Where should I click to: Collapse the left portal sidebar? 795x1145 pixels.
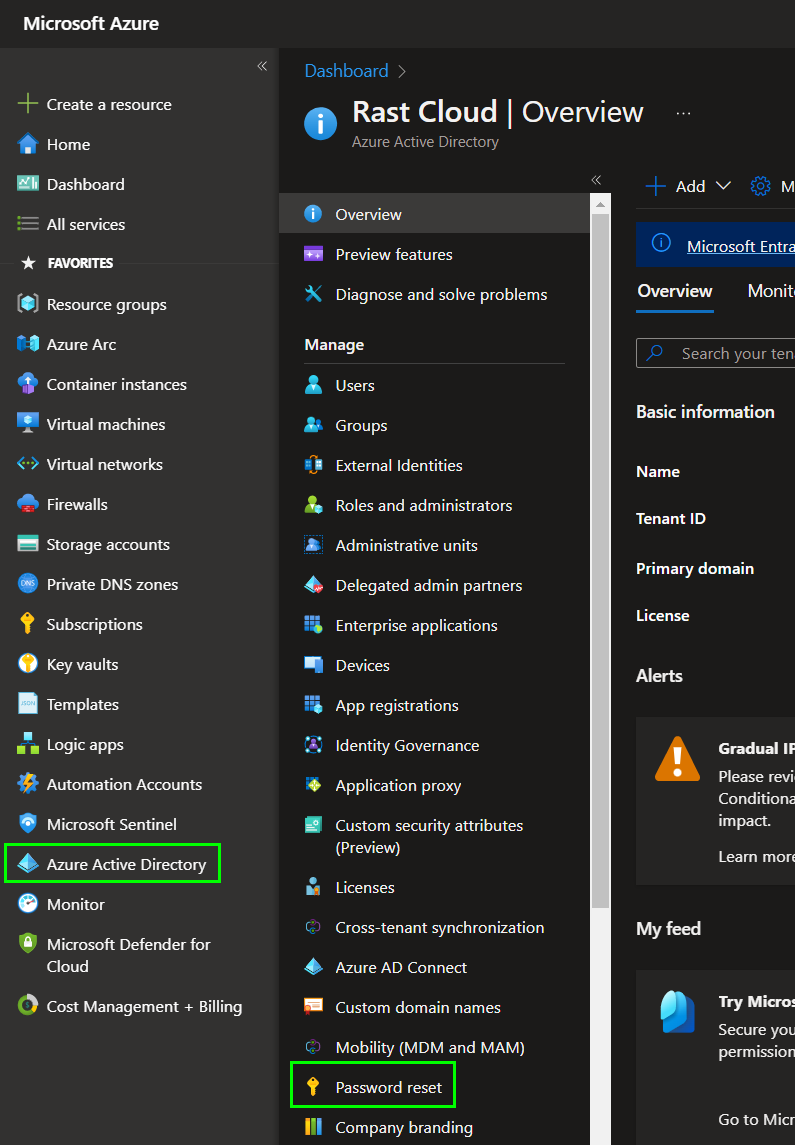coord(262,66)
